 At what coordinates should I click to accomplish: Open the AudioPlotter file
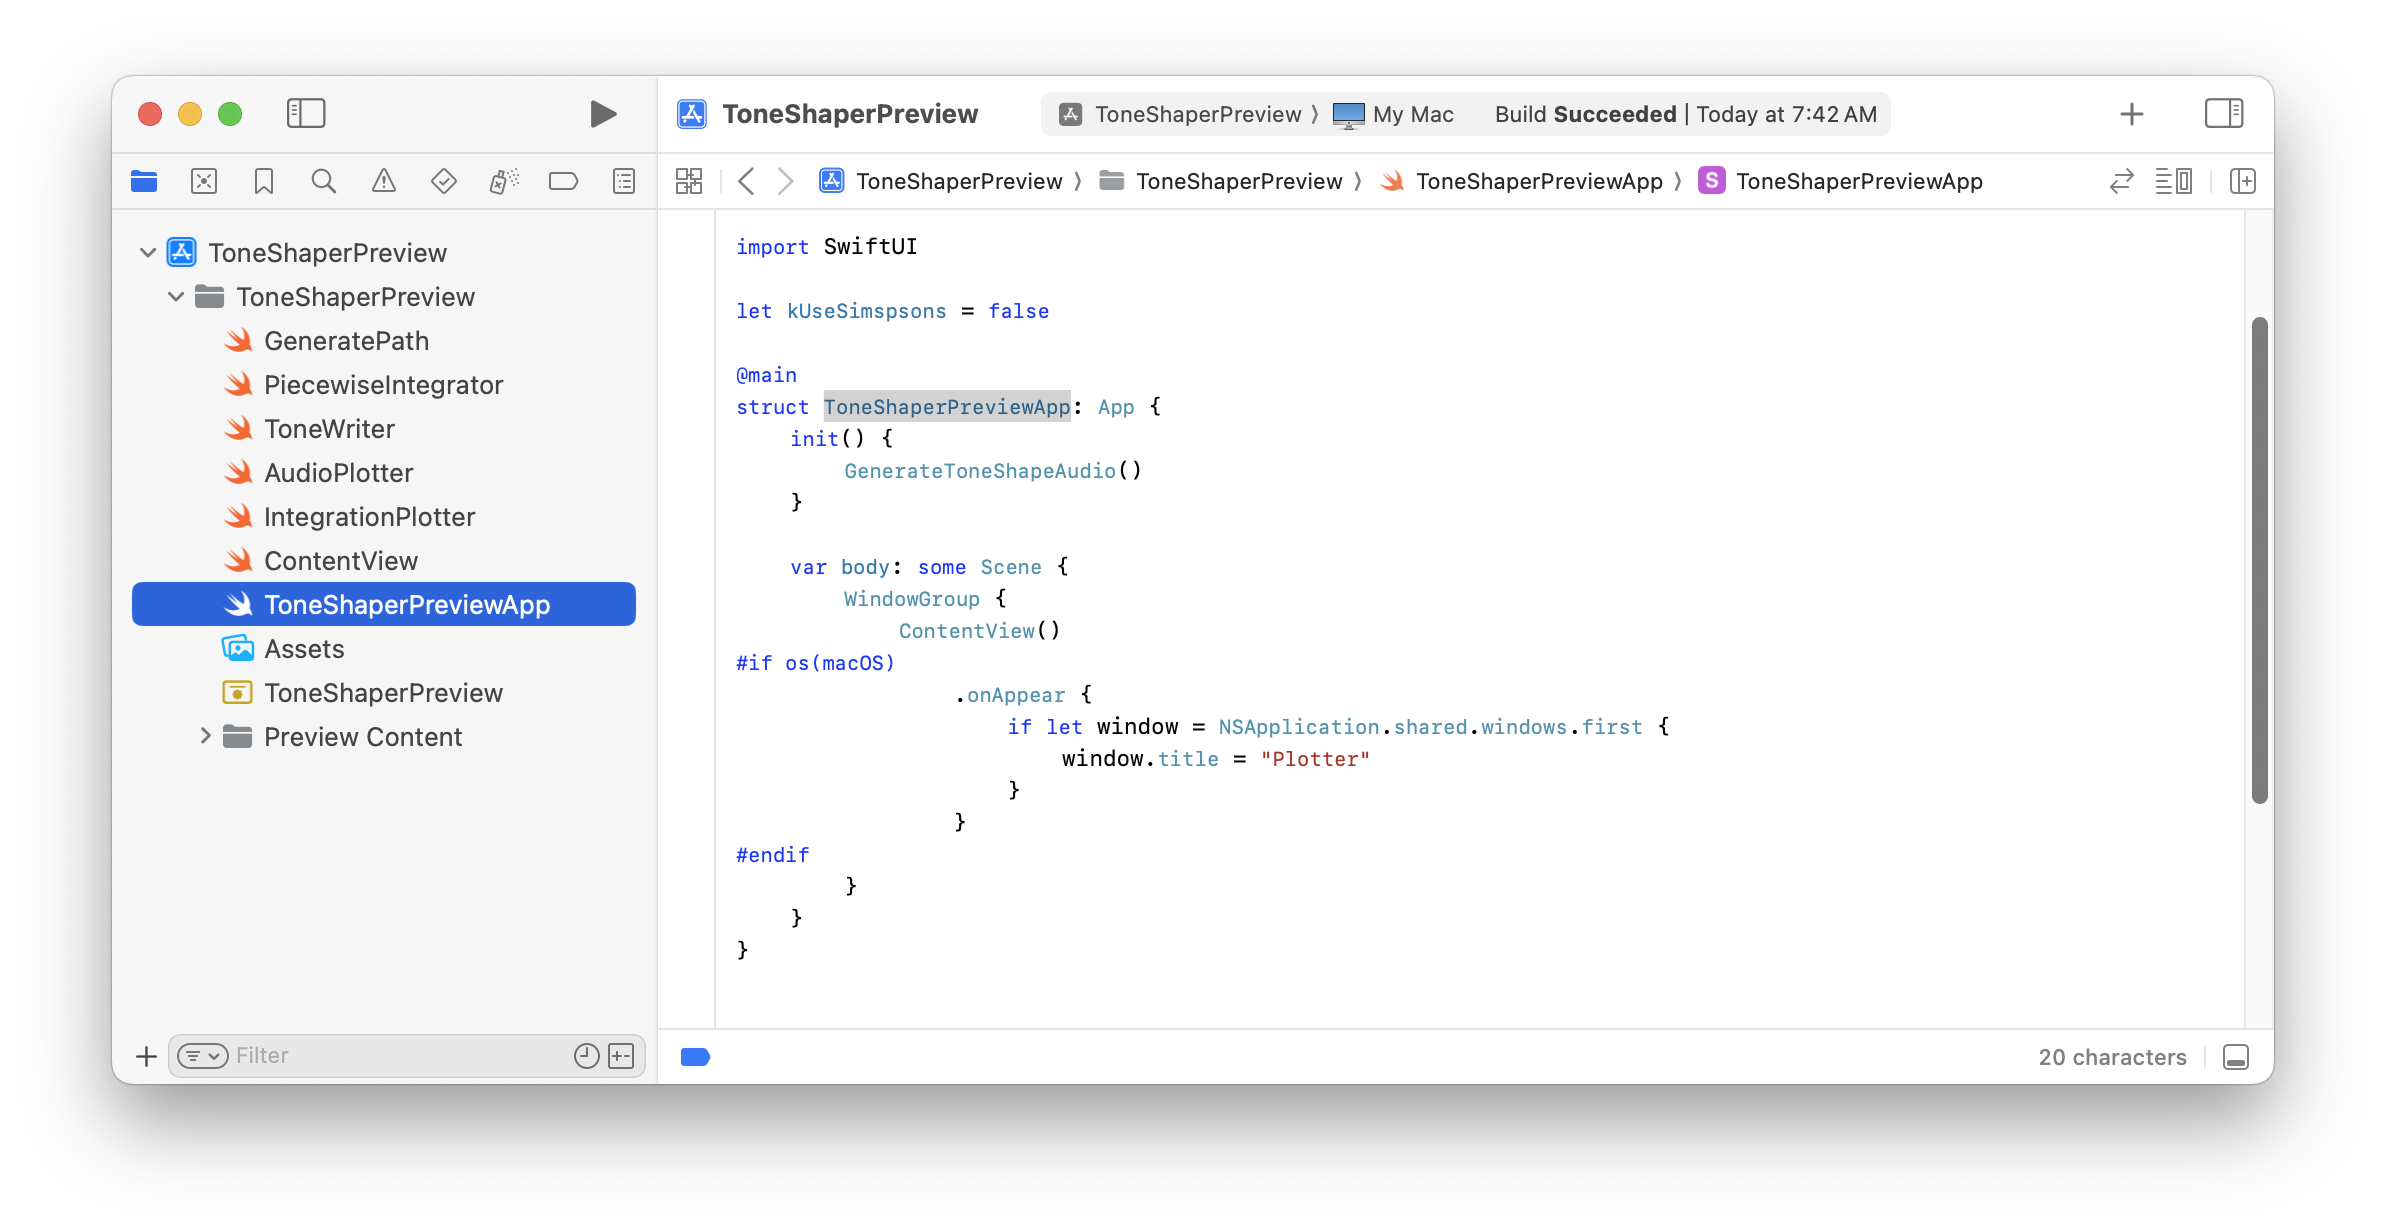[338, 473]
